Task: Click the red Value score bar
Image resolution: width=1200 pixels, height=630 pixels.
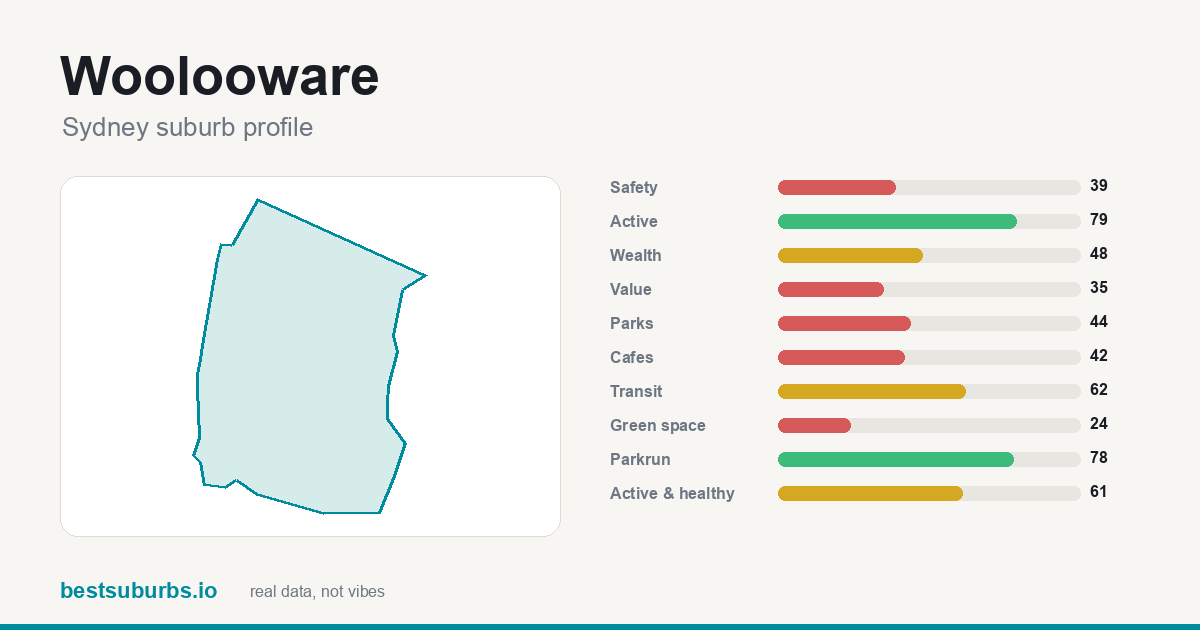Action: click(831, 289)
